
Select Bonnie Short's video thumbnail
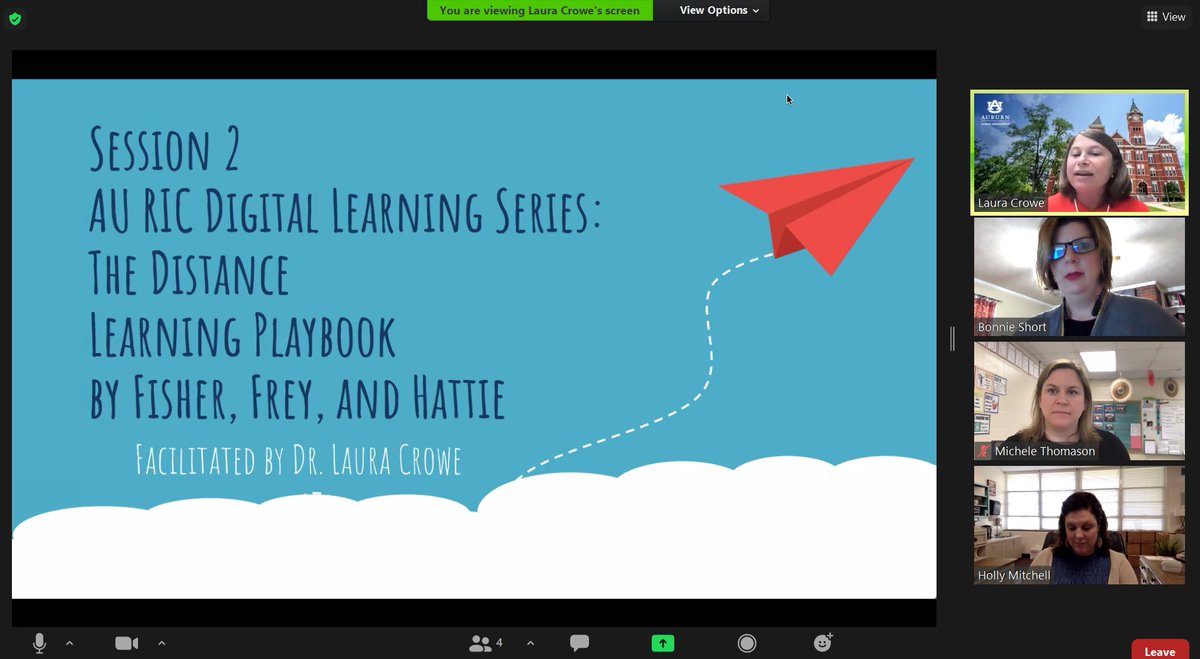point(1079,277)
